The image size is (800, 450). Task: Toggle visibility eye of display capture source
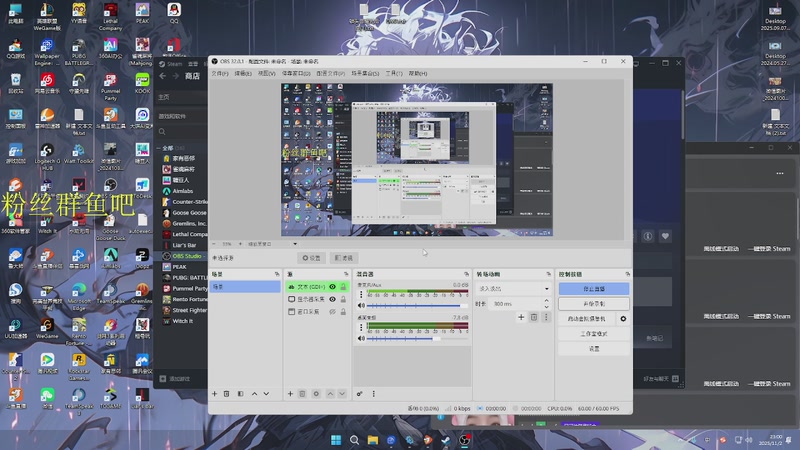333,299
